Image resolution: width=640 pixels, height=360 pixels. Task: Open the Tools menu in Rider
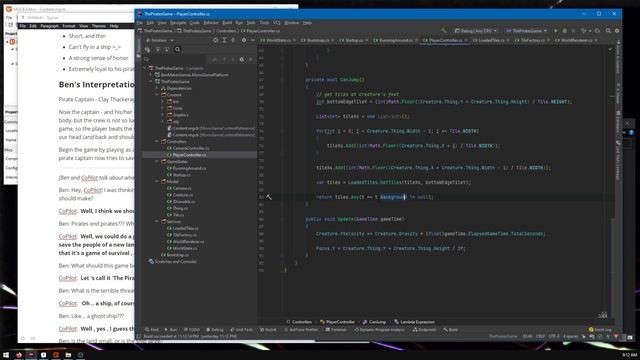click(264, 22)
